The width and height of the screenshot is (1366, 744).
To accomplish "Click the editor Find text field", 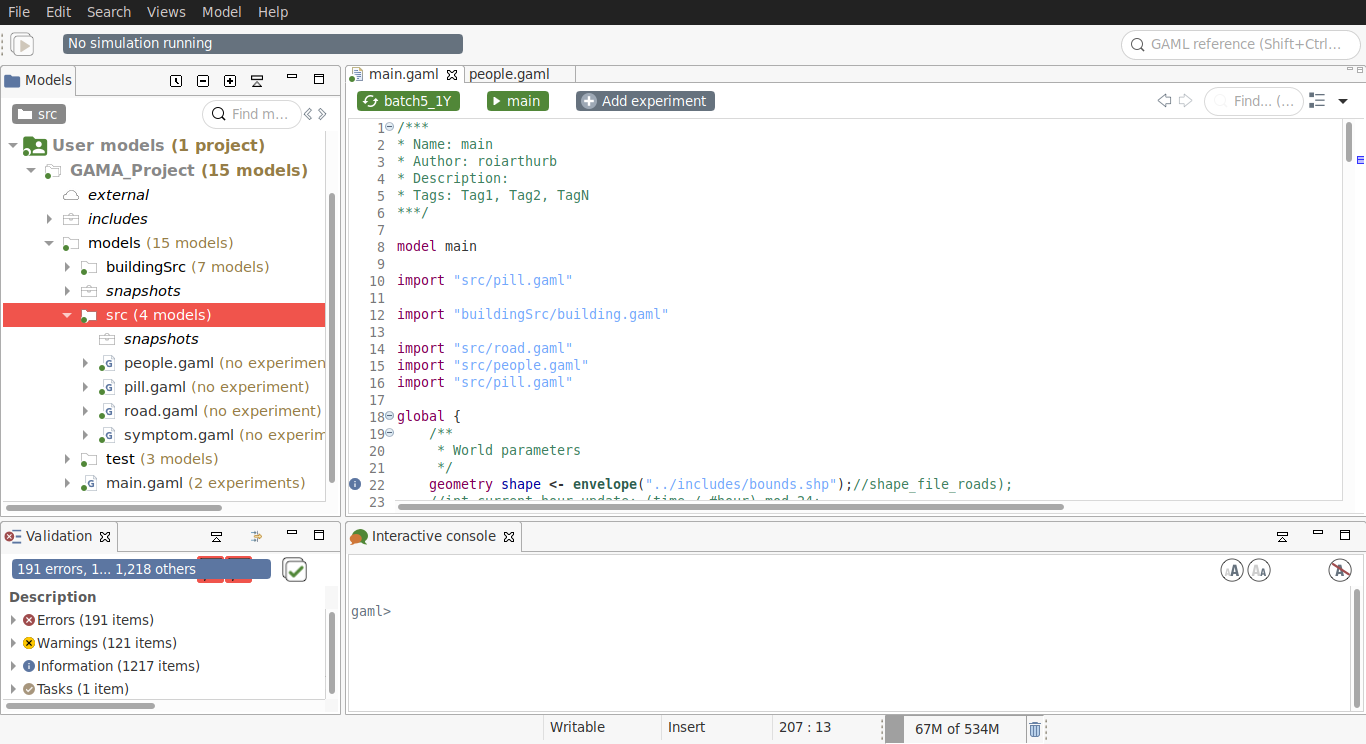I will (1253, 101).
